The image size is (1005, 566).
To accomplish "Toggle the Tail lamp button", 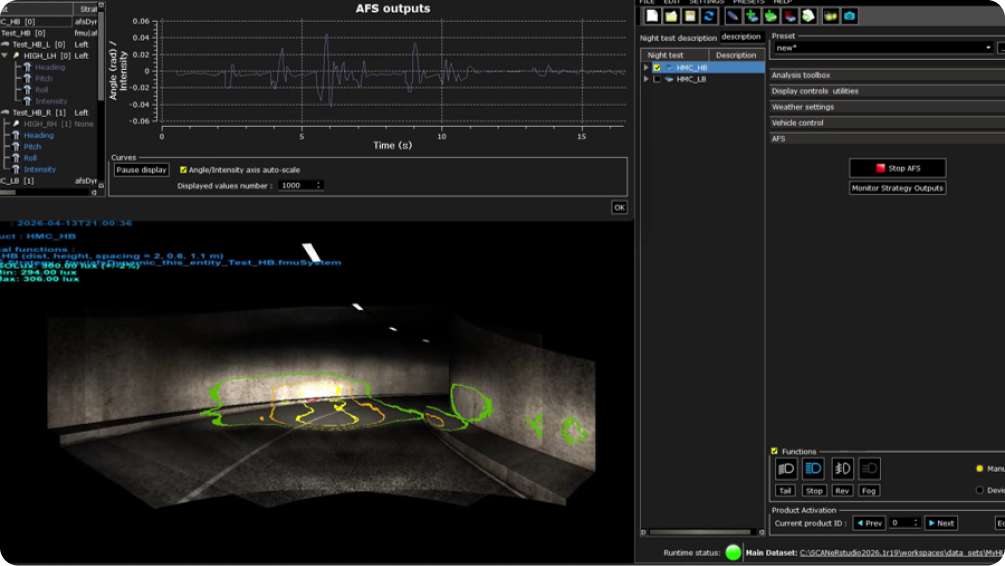I will click(785, 491).
